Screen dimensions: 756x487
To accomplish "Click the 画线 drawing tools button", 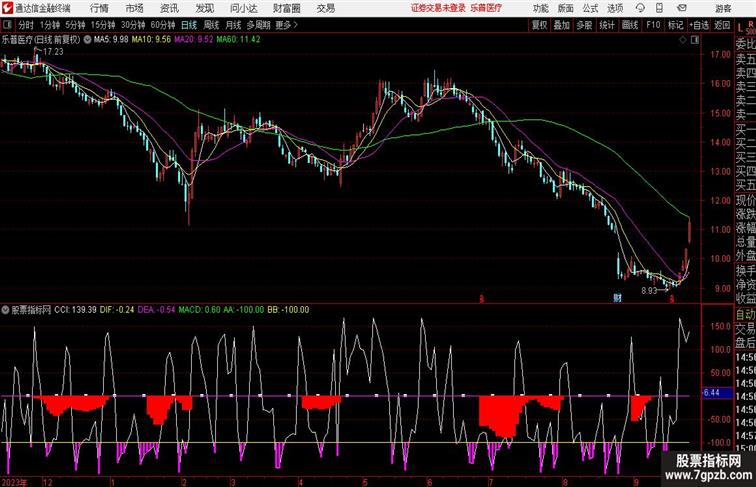I will (630, 25).
